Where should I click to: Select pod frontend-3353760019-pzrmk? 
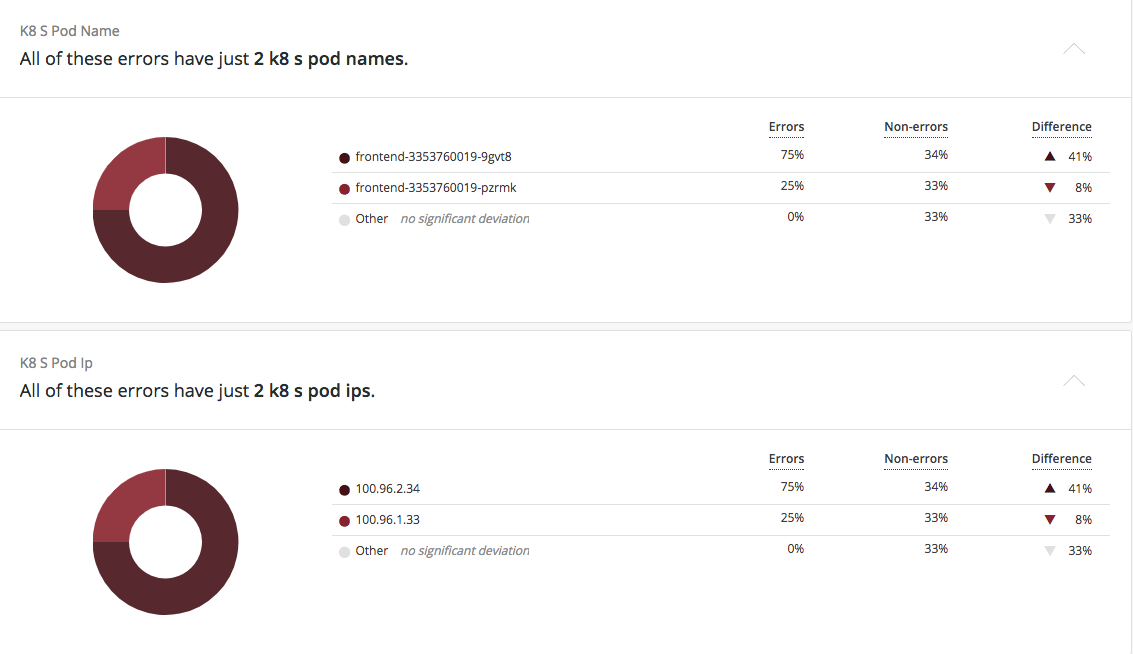coord(436,187)
